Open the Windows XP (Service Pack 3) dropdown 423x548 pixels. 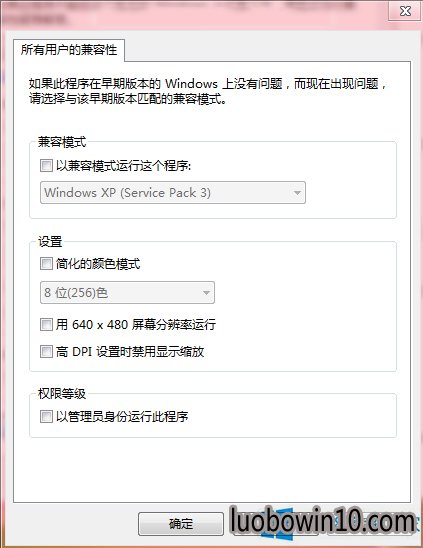173,193
